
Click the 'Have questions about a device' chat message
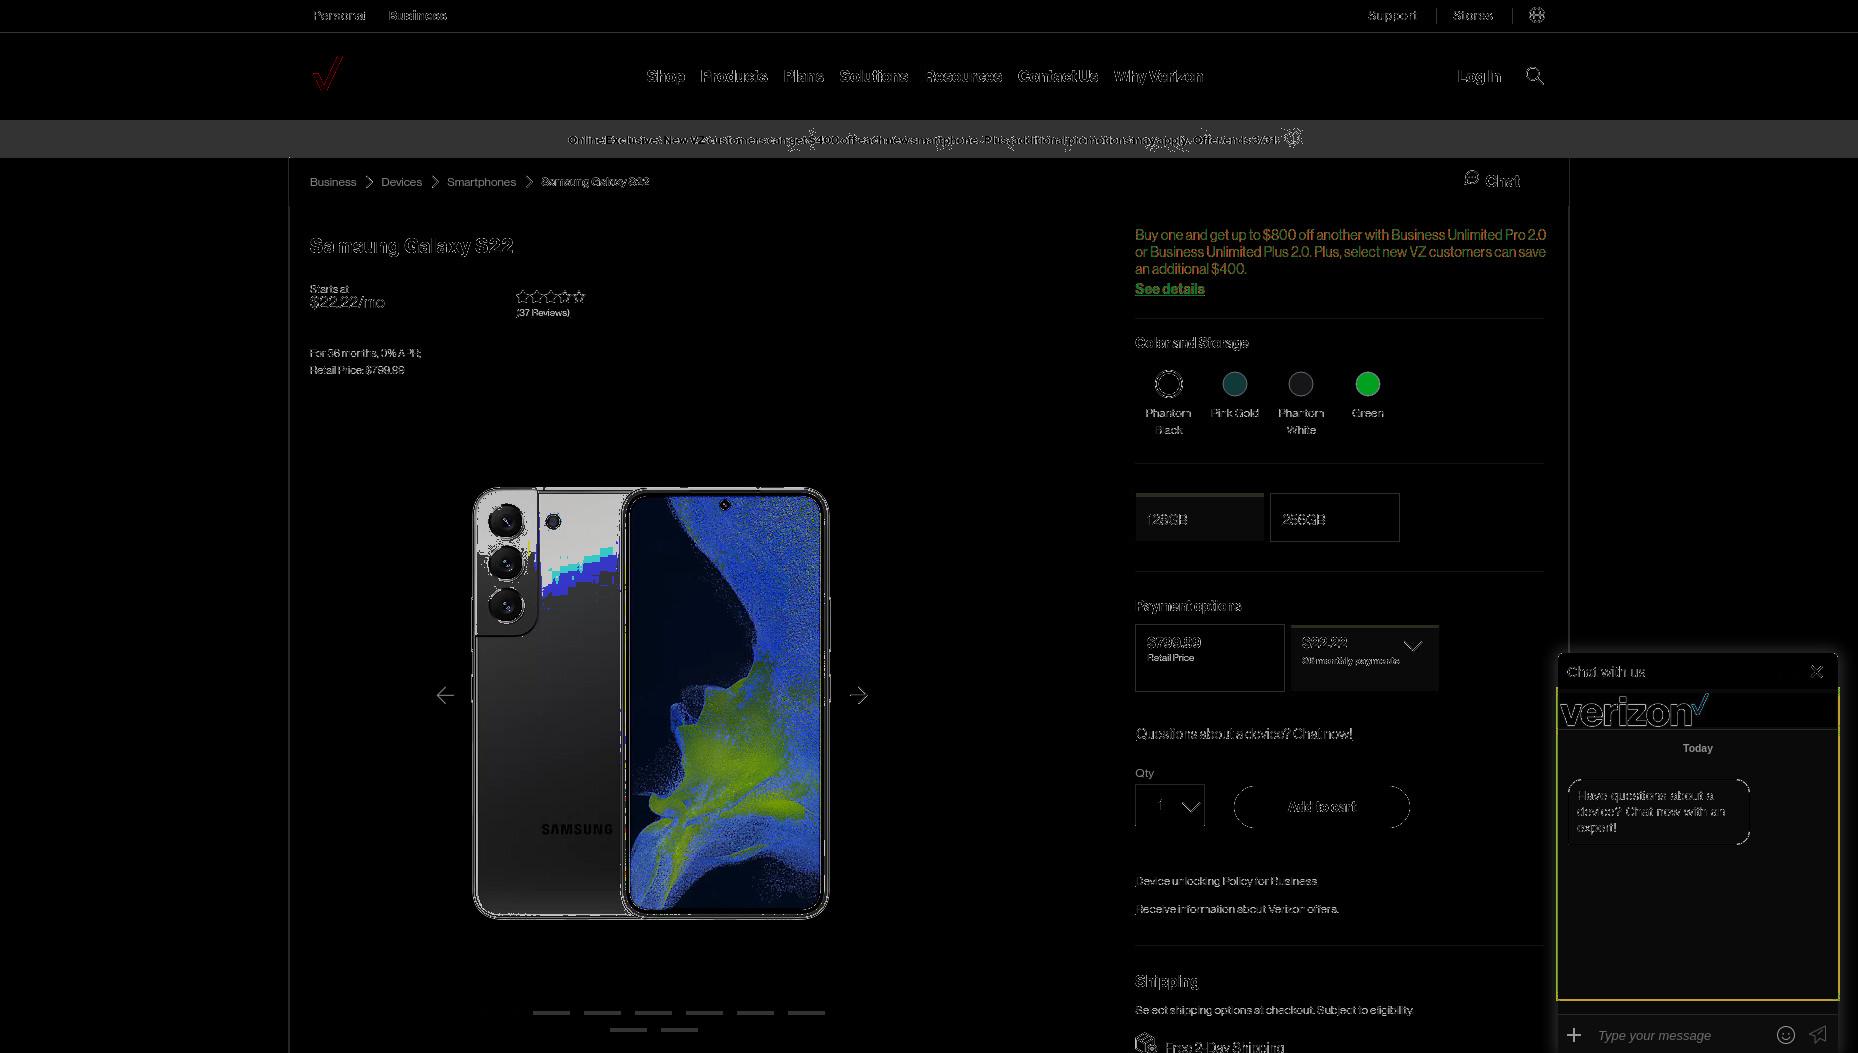pyautogui.click(x=1658, y=811)
